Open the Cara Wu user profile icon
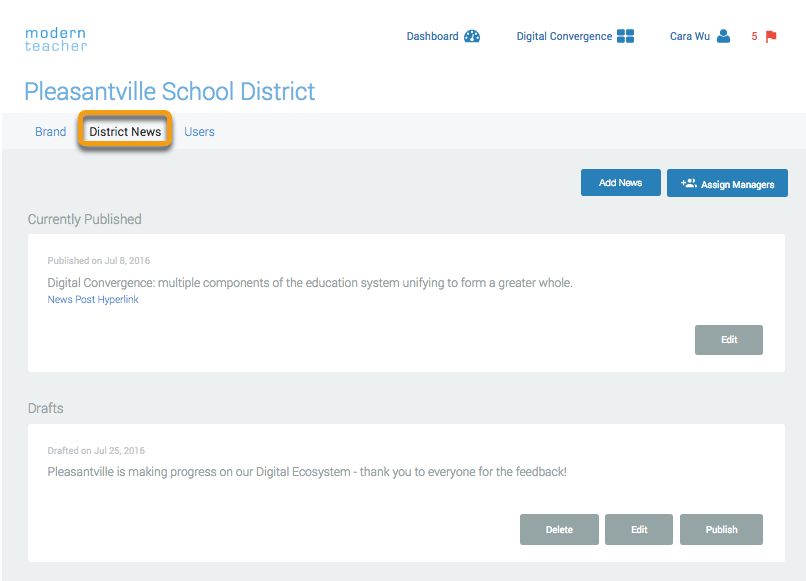Viewport: 806px width, 581px height. (723, 36)
